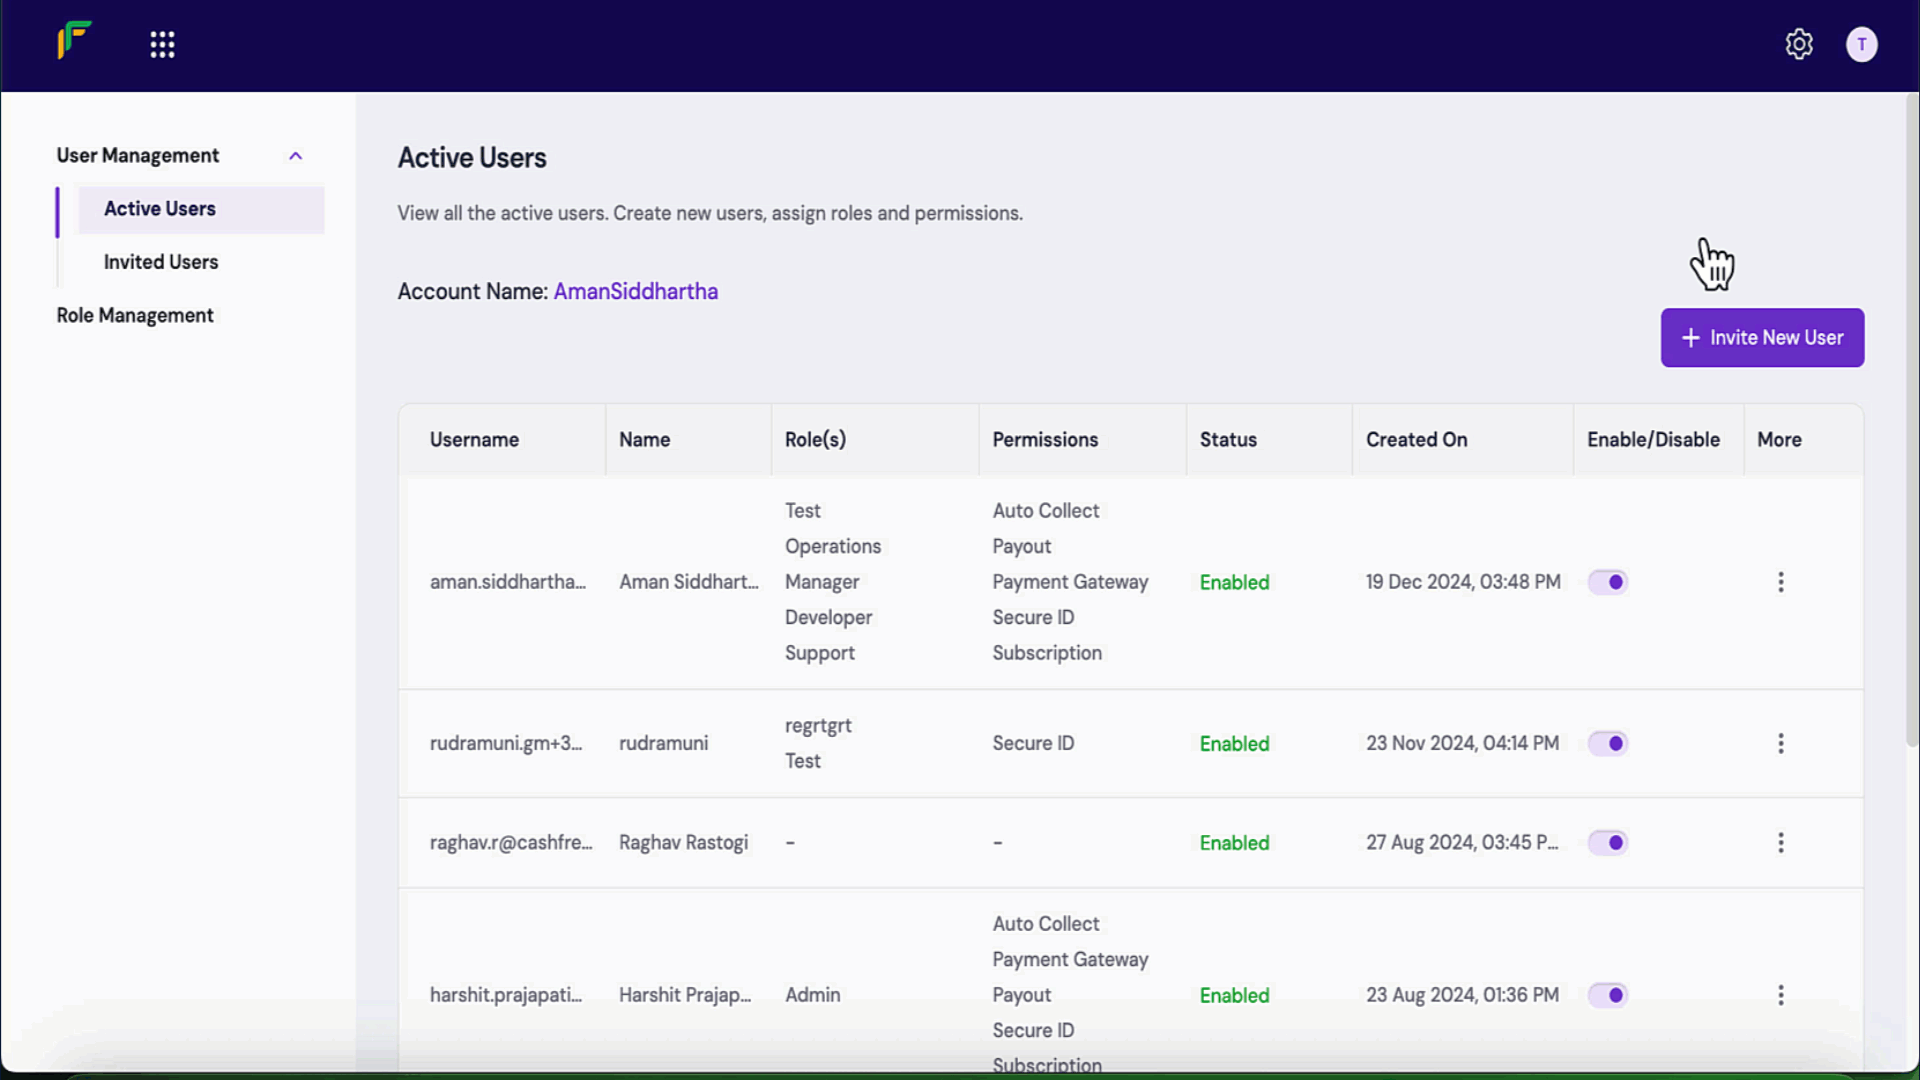Open the settings gear icon
This screenshot has width=1920, height=1080.
click(x=1798, y=44)
